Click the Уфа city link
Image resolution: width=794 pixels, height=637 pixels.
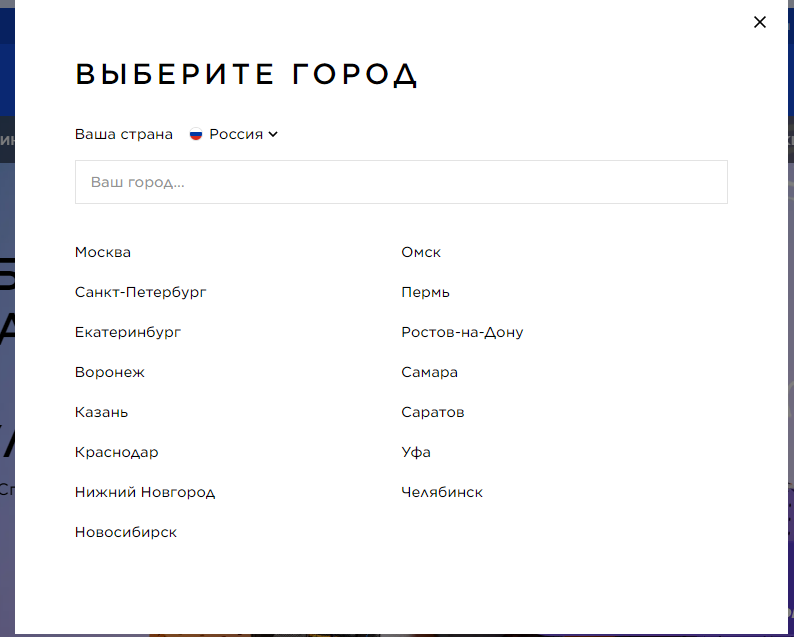(x=416, y=452)
